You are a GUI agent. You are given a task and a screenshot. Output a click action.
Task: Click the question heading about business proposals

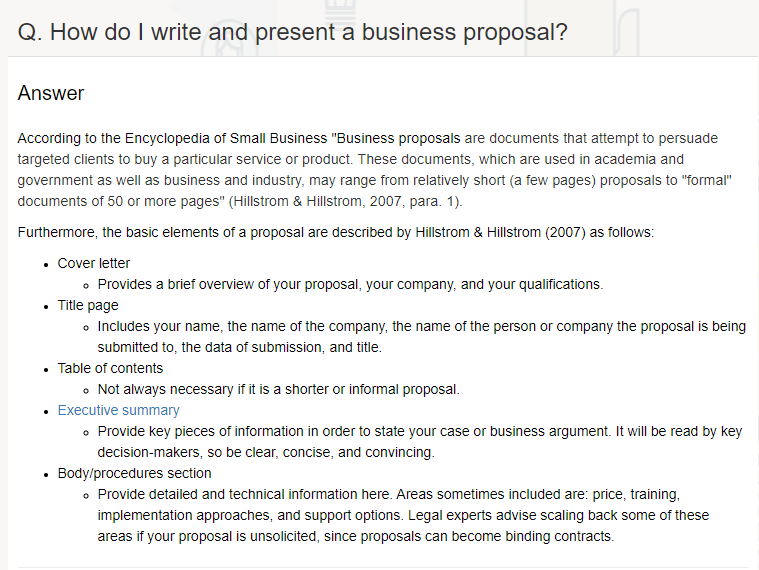292,32
